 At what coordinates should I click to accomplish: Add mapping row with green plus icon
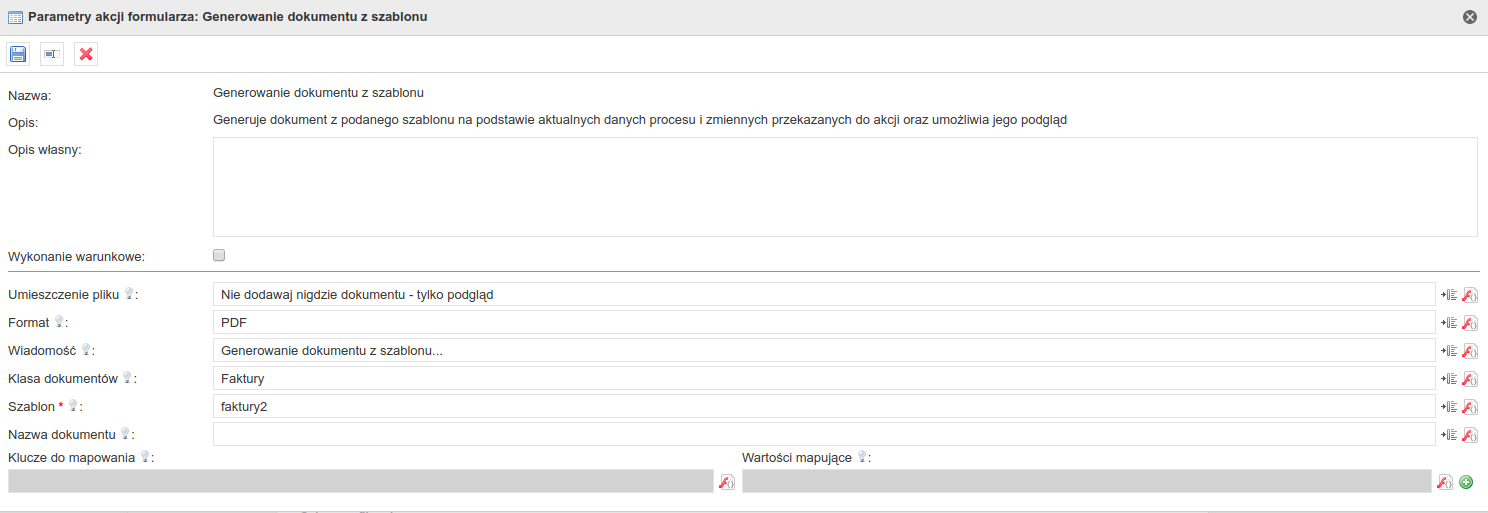point(1466,482)
